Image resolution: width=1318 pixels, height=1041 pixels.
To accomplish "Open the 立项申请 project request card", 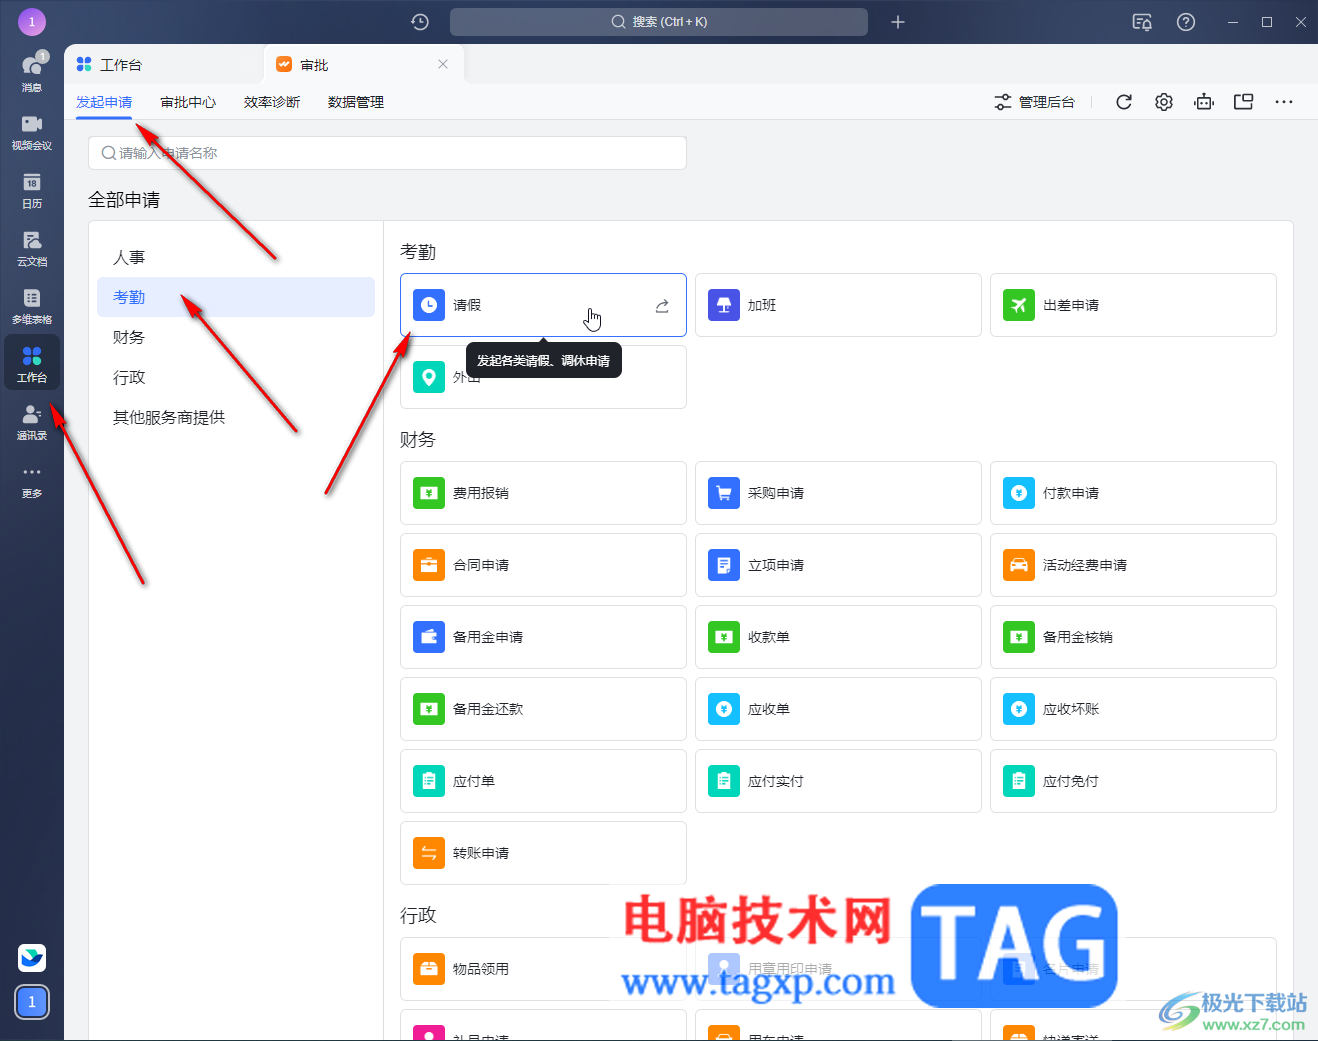I will [x=838, y=565].
